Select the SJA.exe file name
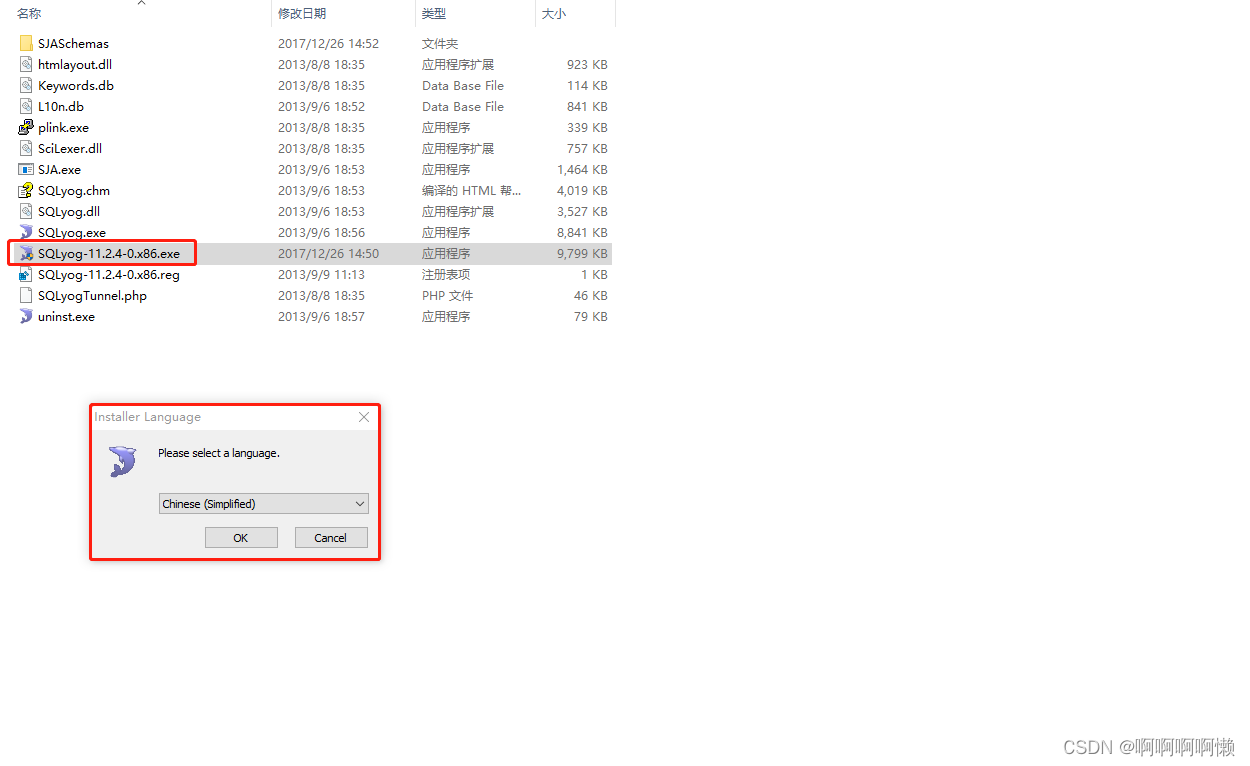 click(x=59, y=169)
